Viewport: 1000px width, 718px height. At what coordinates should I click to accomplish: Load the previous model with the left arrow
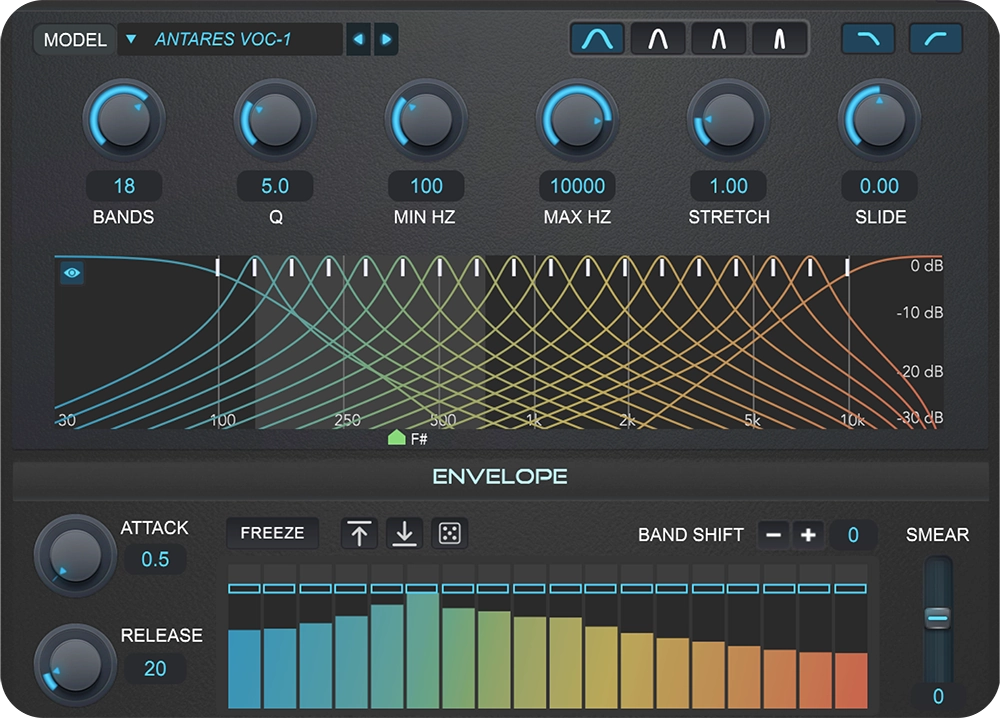tap(359, 40)
